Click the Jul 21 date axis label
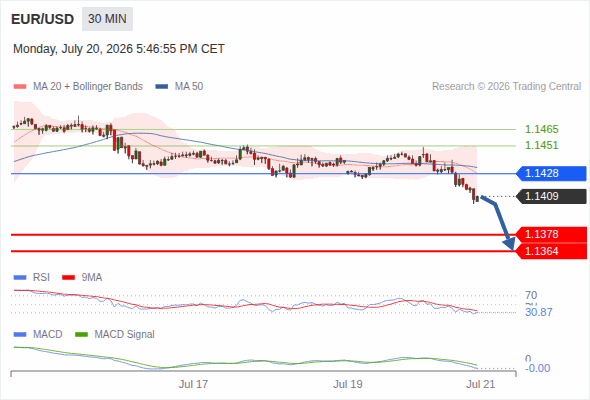Image resolution: width=590 pixels, height=400 pixels. point(481,384)
